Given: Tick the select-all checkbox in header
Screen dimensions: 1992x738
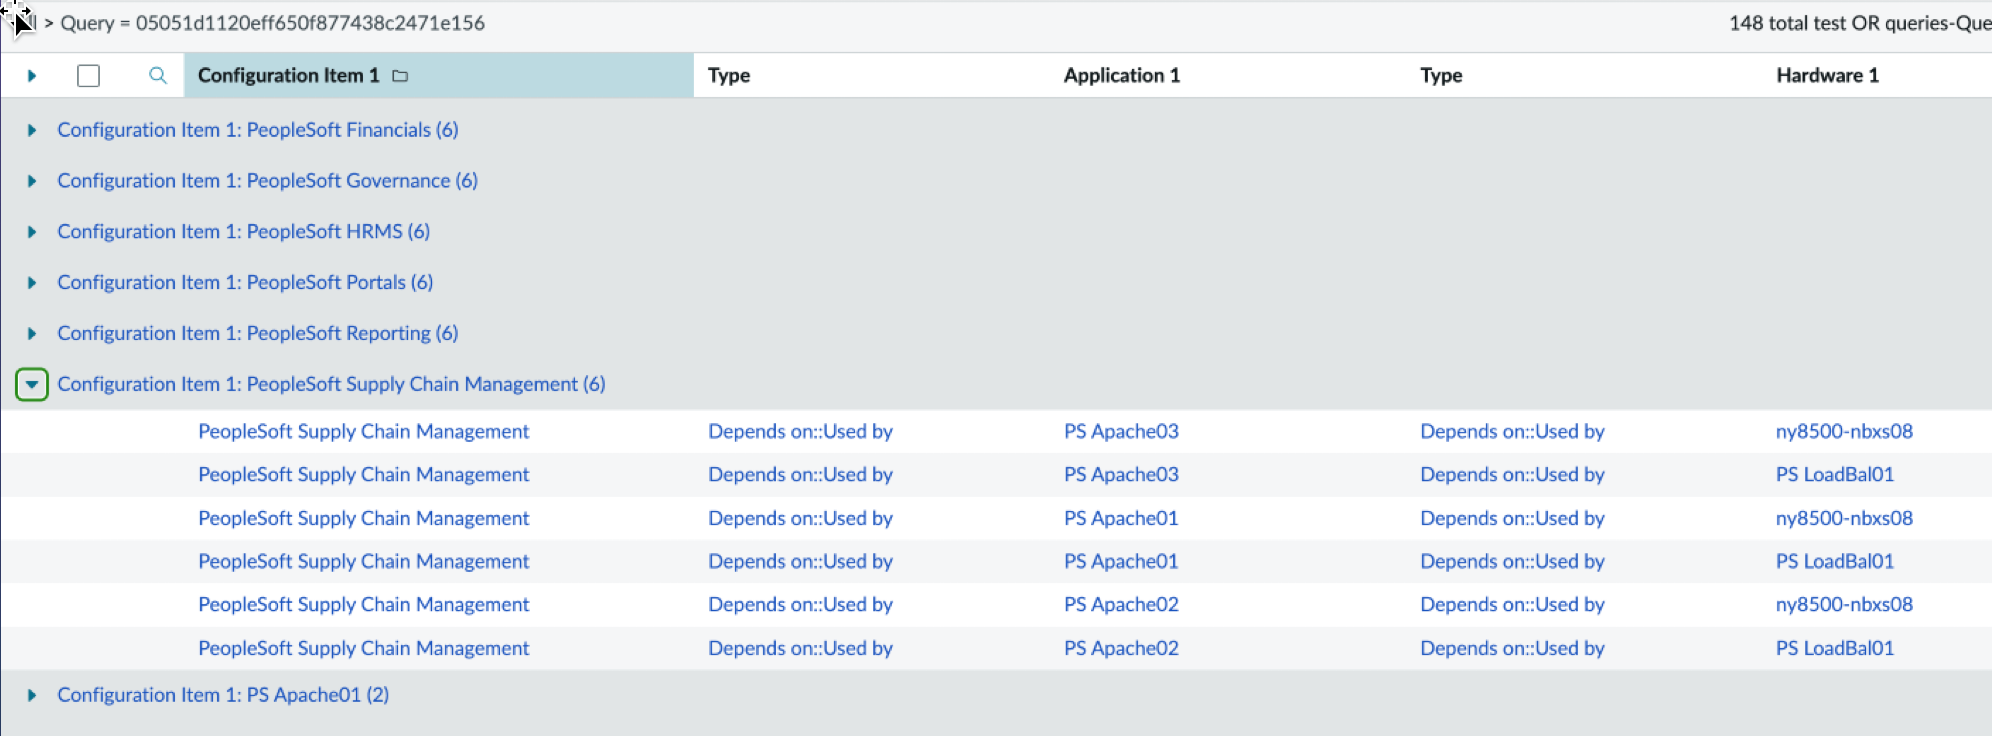Looking at the screenshot, I should [x=88, y=76].
